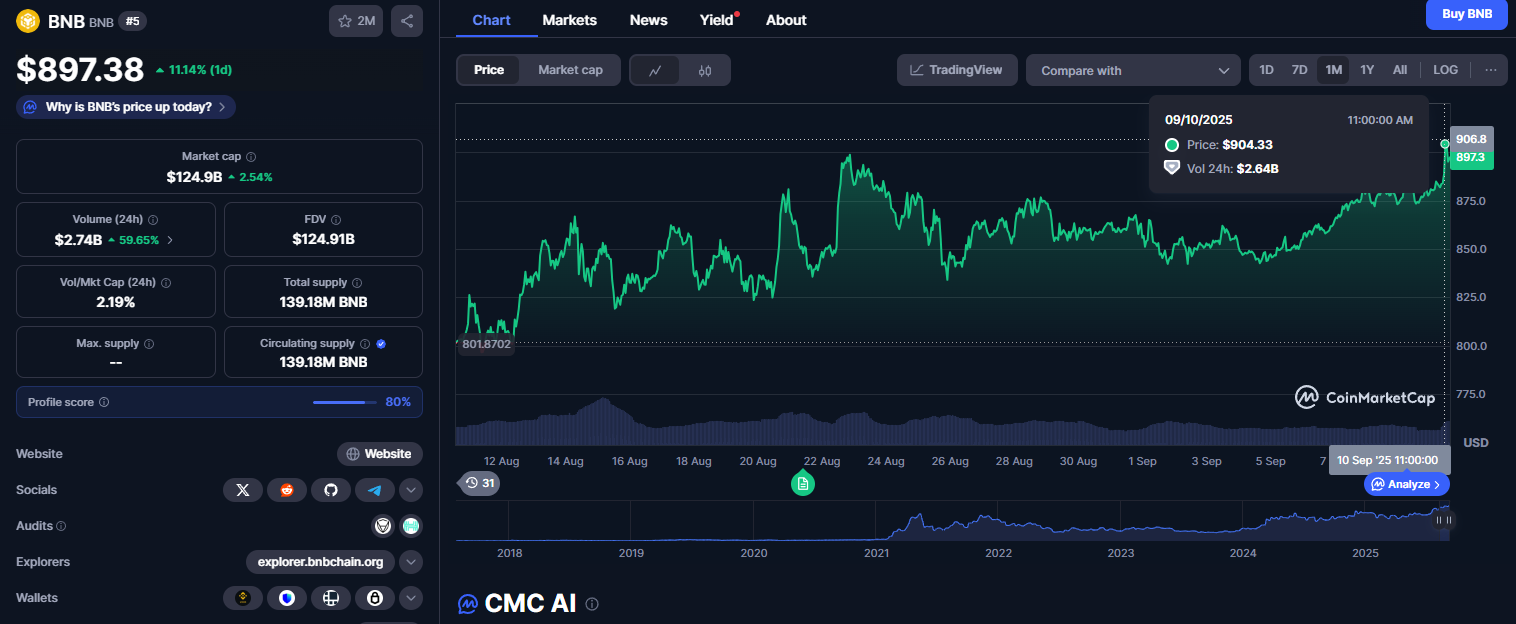Open BNB's Telegram social link

click(375, 490)
